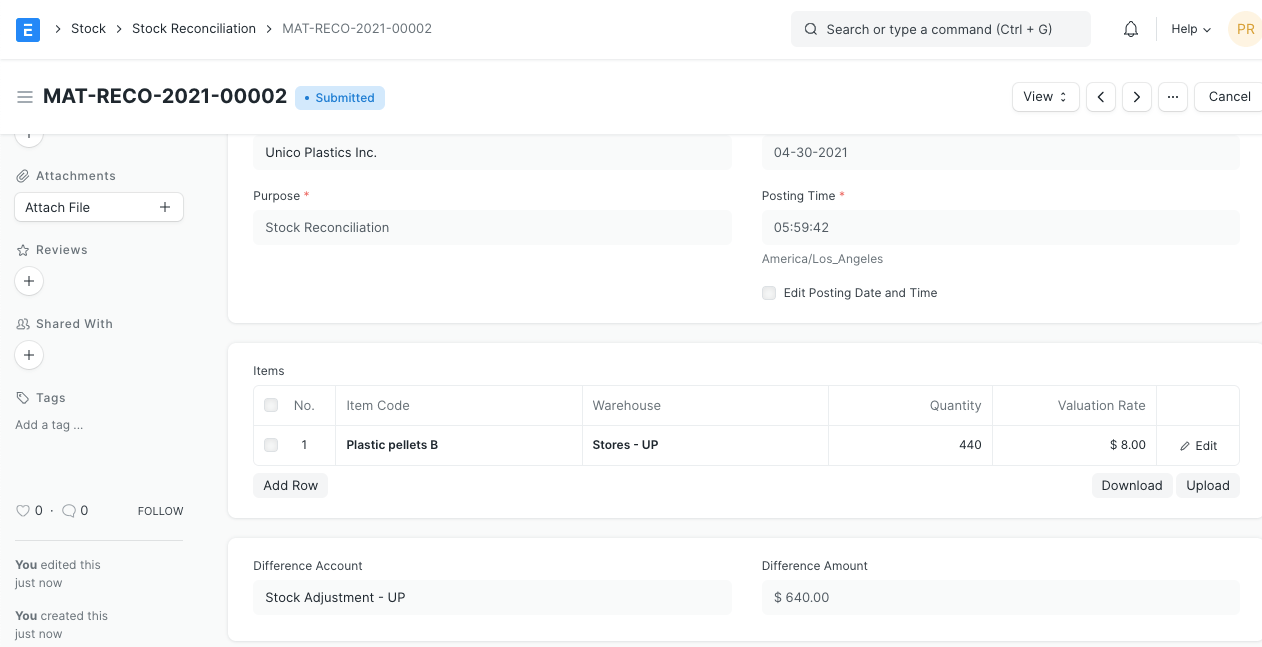The width and height of the screenshot is (1262, 647).
Task: Navigate to Stock via breadcrumb
Action: 88,29
